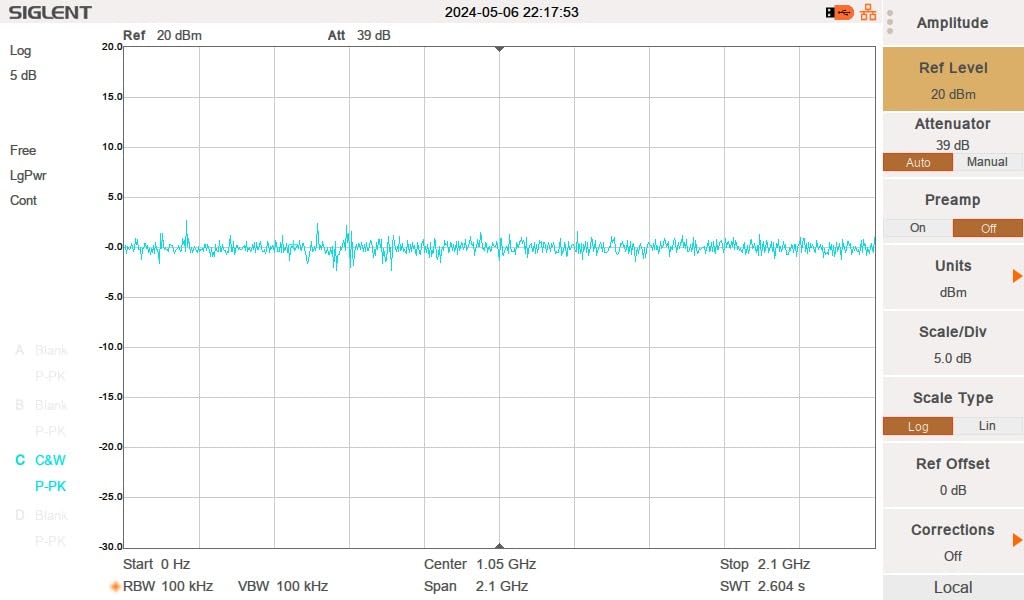Viewport: 1024px width, 600px height.
Task: Open the Amplitude menu header
Action: click(952, 23)
